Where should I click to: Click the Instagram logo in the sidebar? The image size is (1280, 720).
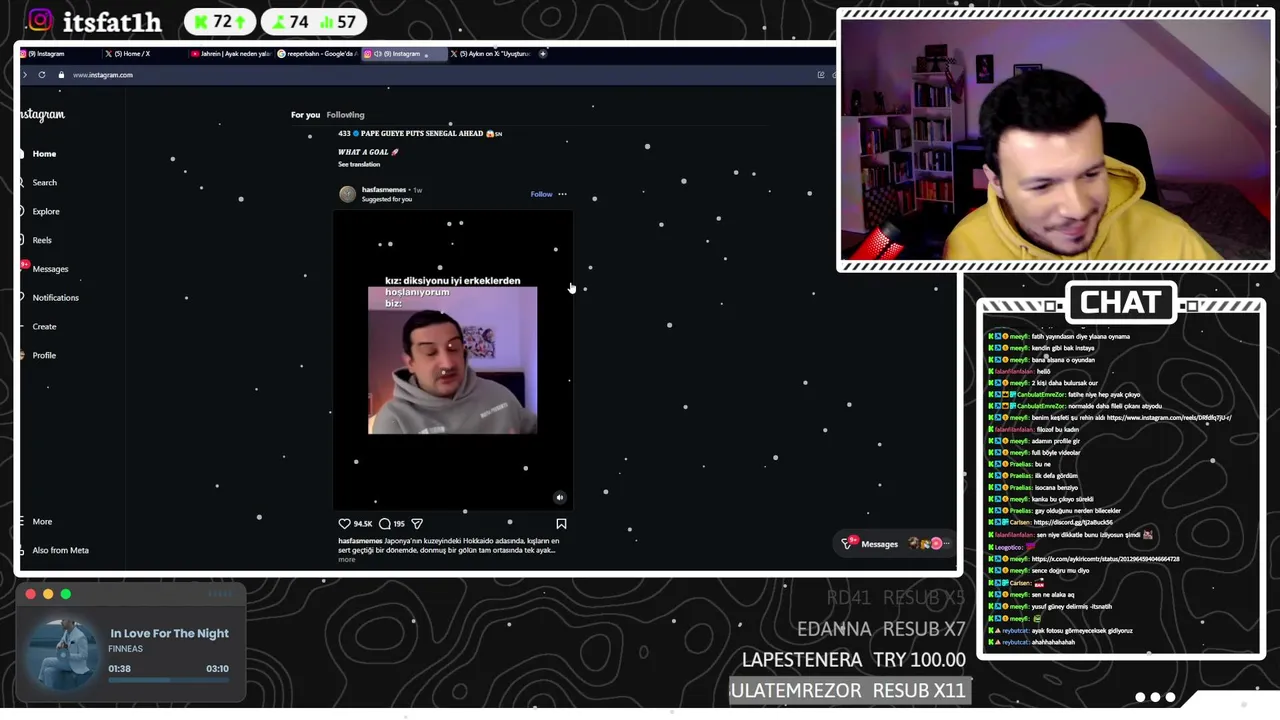pyautogui.click(x=42, y=115)
